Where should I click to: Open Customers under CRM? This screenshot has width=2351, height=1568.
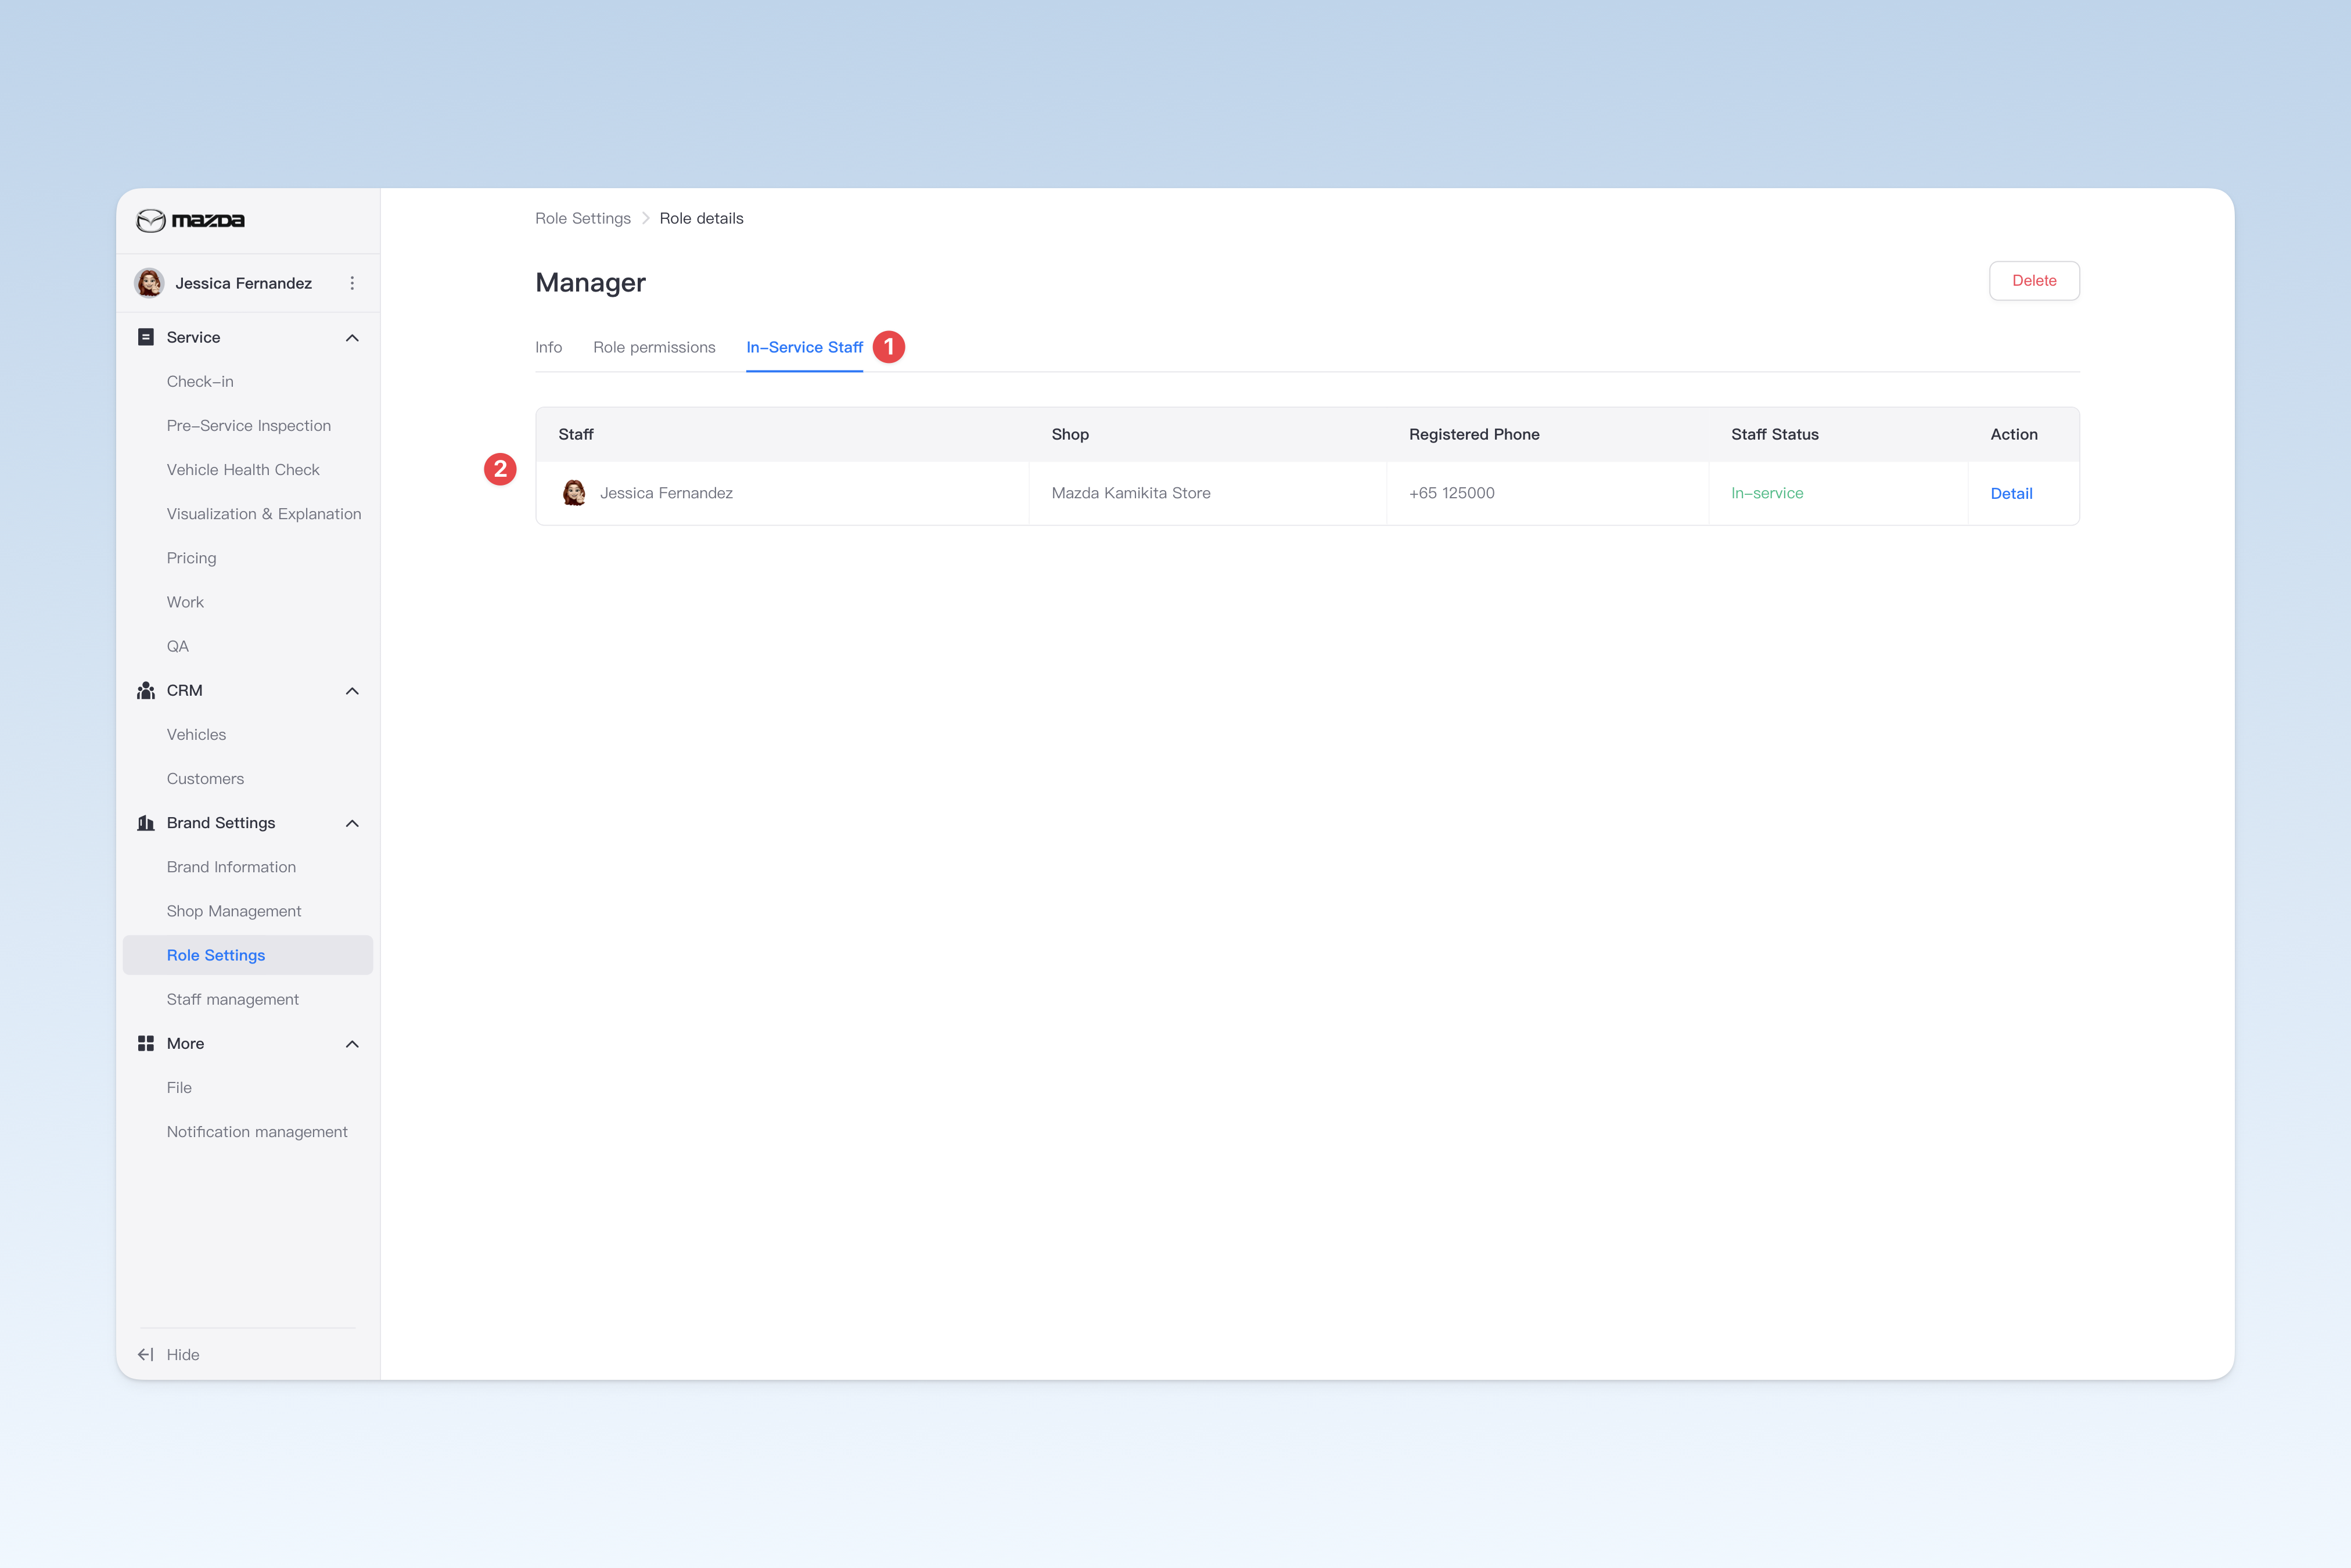[x=205, y=778]
